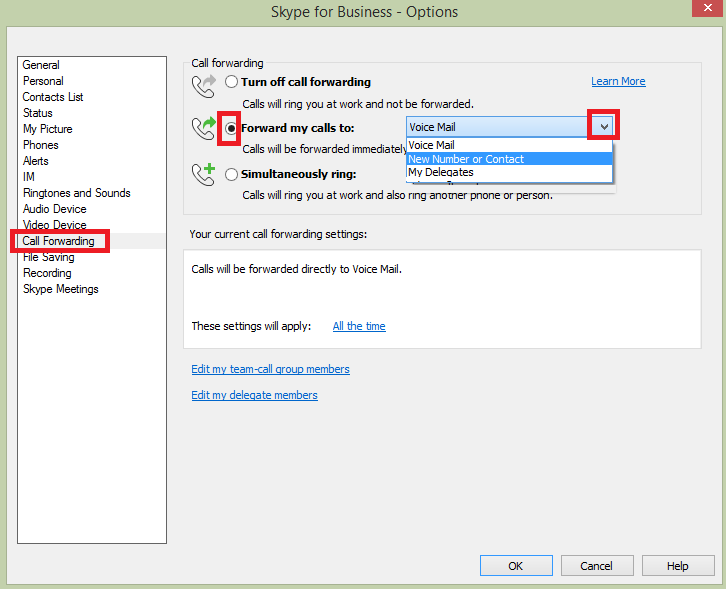Click the phone icon beside Turn off call forwarding
Viewport: 726px width, 589px height.
[x=204, y=86]
